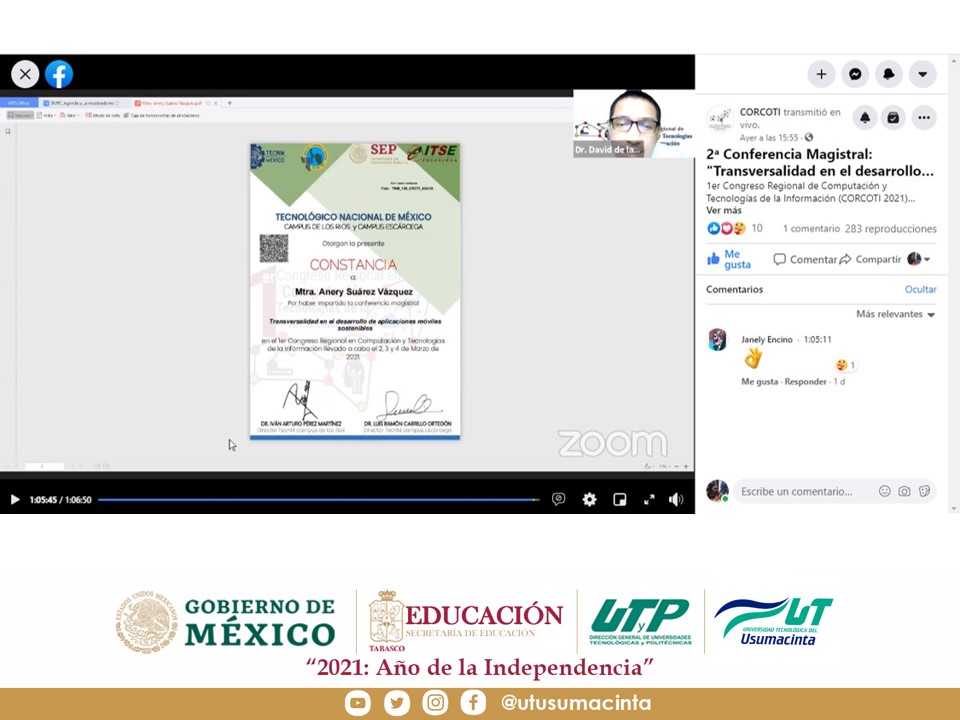Play the paused video

pyautogui.click(x=14, y=499)
